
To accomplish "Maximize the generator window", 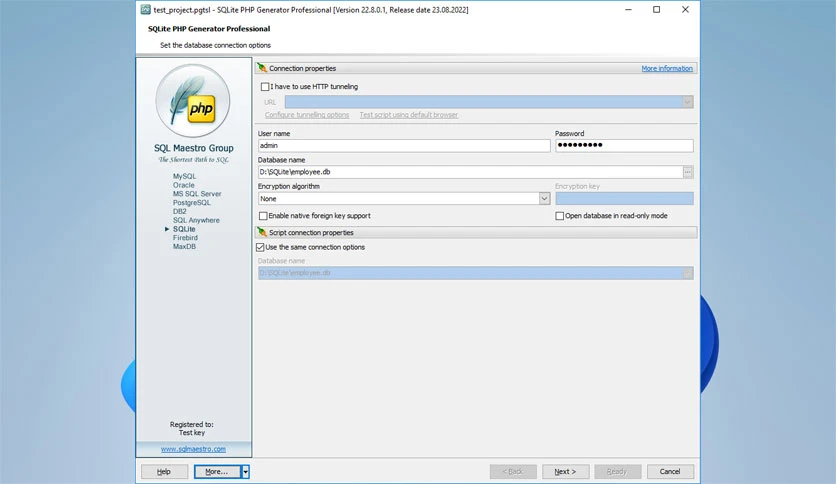I will pyautogui.click(x=657, y=10).
